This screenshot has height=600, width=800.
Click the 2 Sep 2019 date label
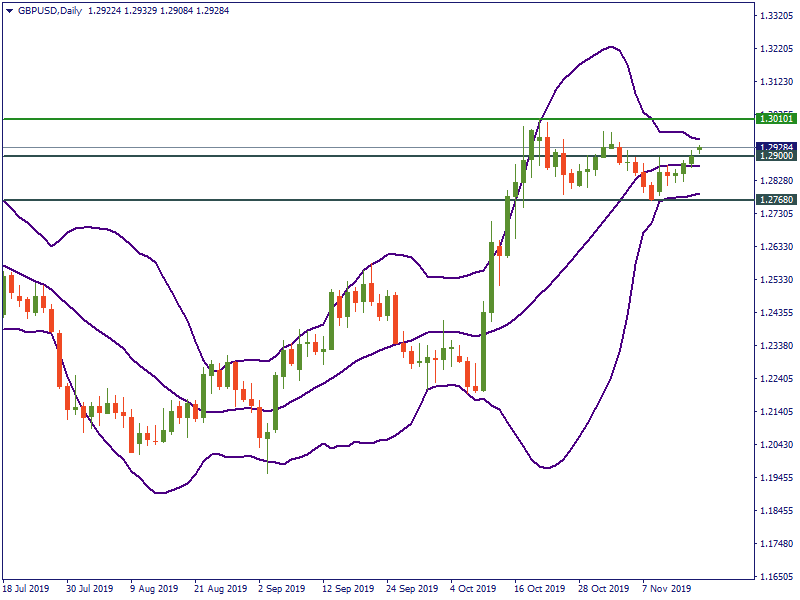(282, 588)
